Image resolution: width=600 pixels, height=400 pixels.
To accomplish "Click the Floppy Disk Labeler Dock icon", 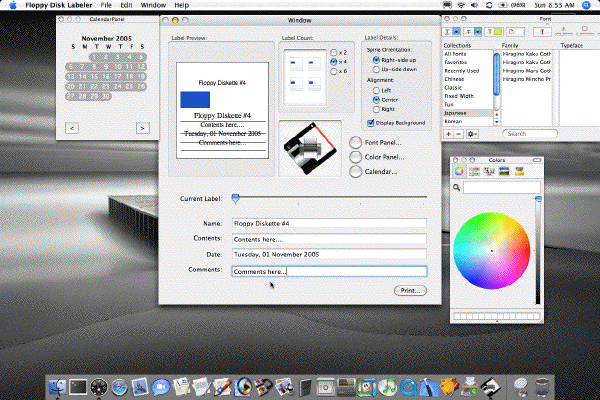I will (491, 387).
